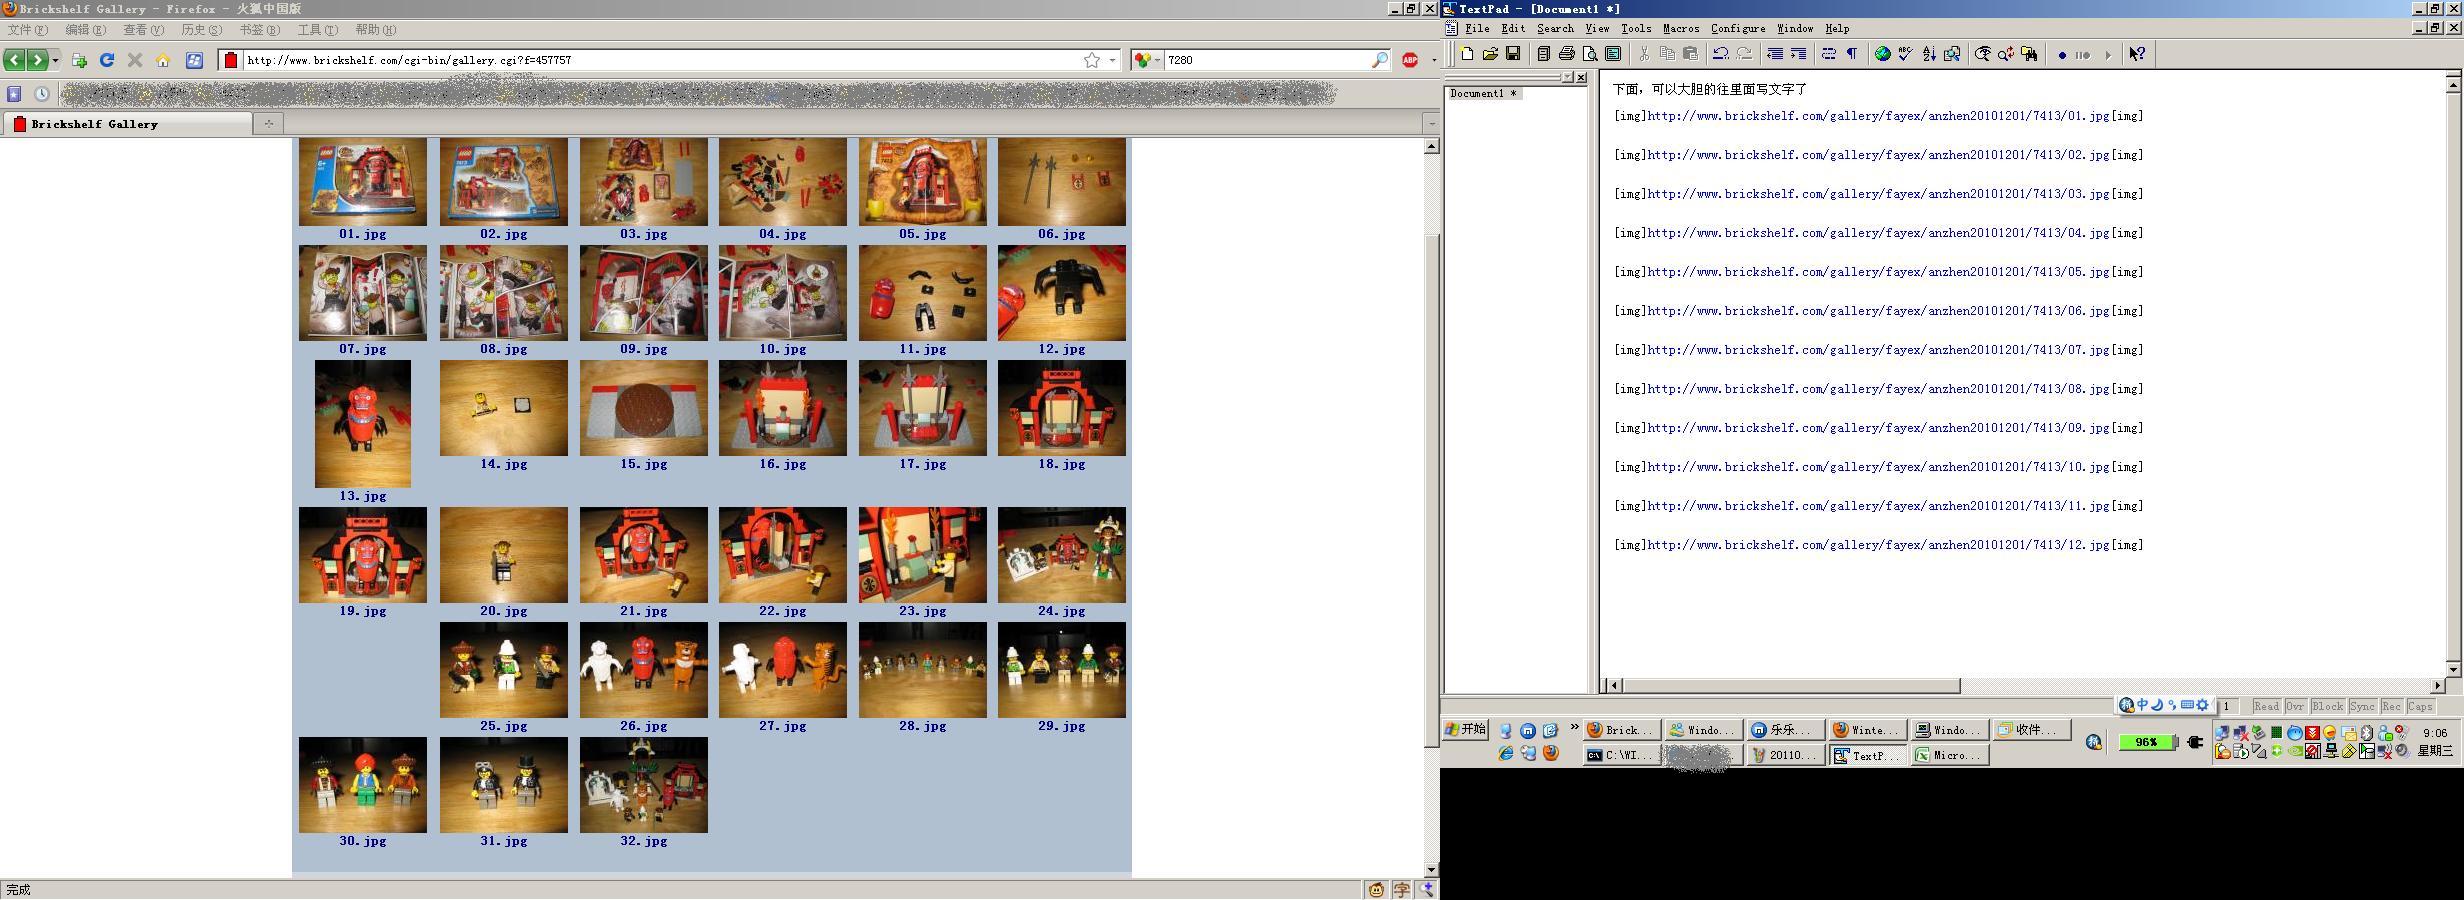Open the 13.jpg image link
Viewport: 2464px width, 900px height.
pyautogui.click(x=362, y=496)
